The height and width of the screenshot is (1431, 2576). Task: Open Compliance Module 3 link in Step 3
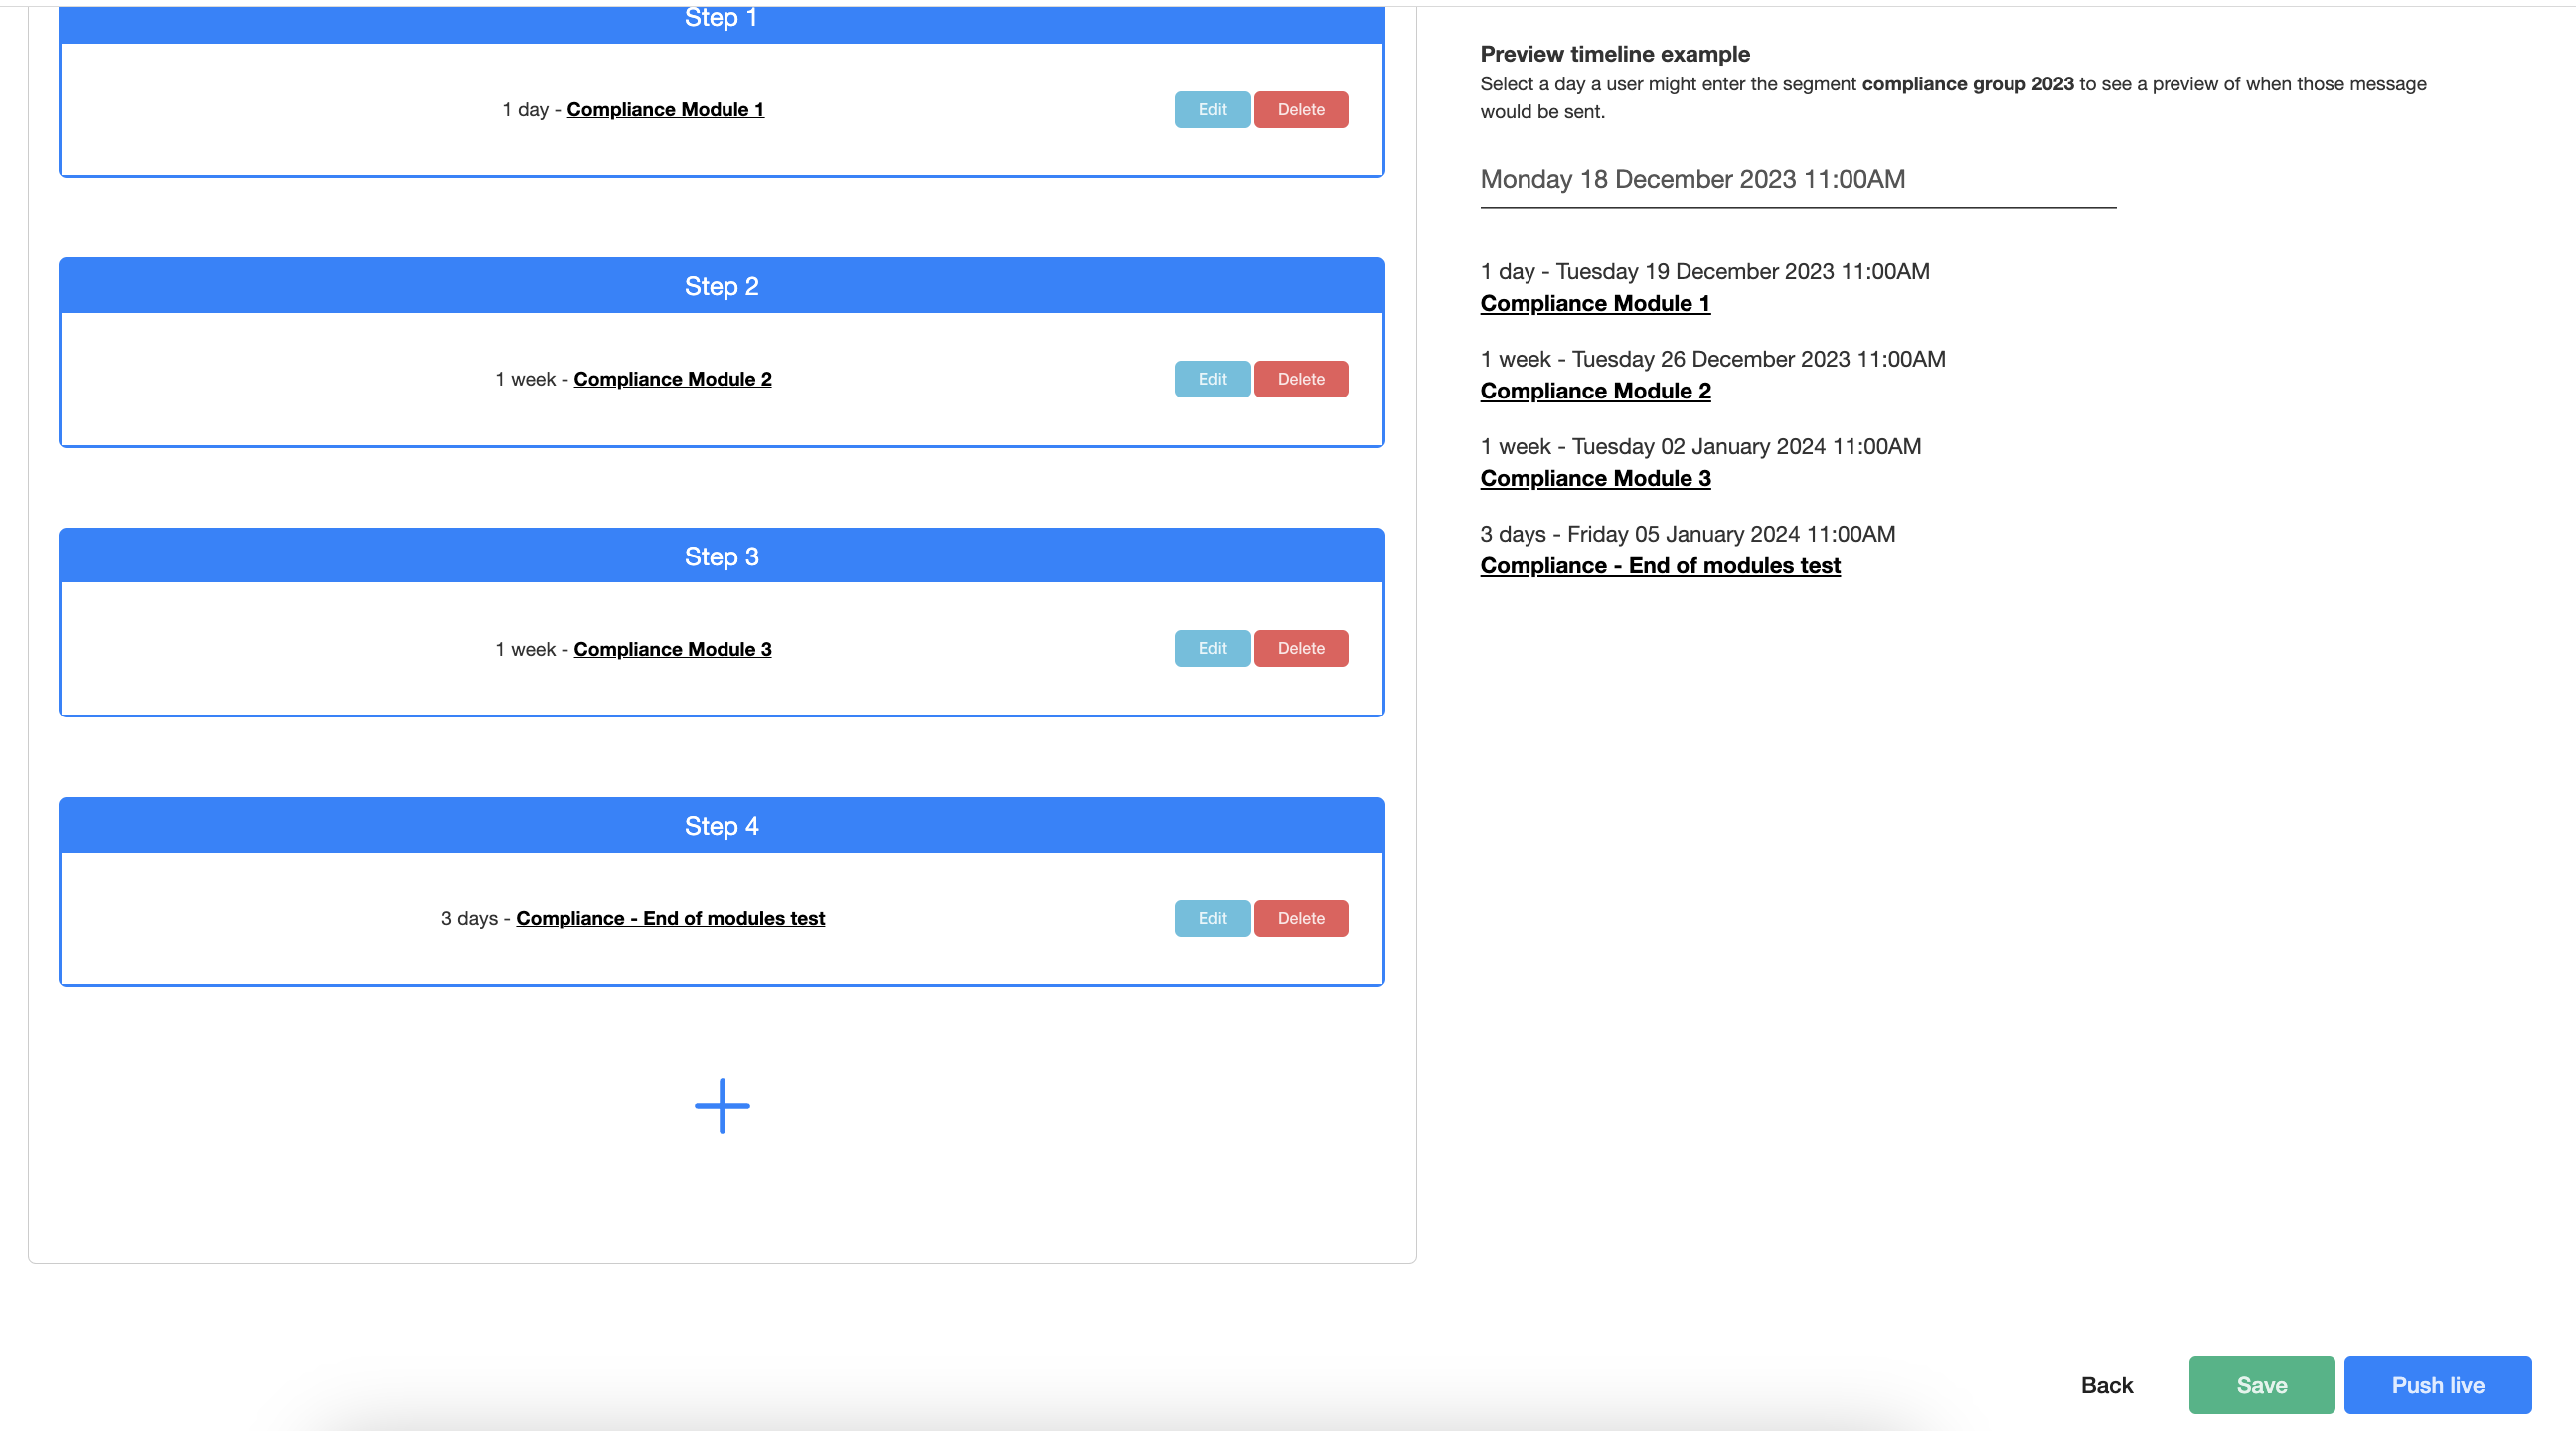point(672,649)
